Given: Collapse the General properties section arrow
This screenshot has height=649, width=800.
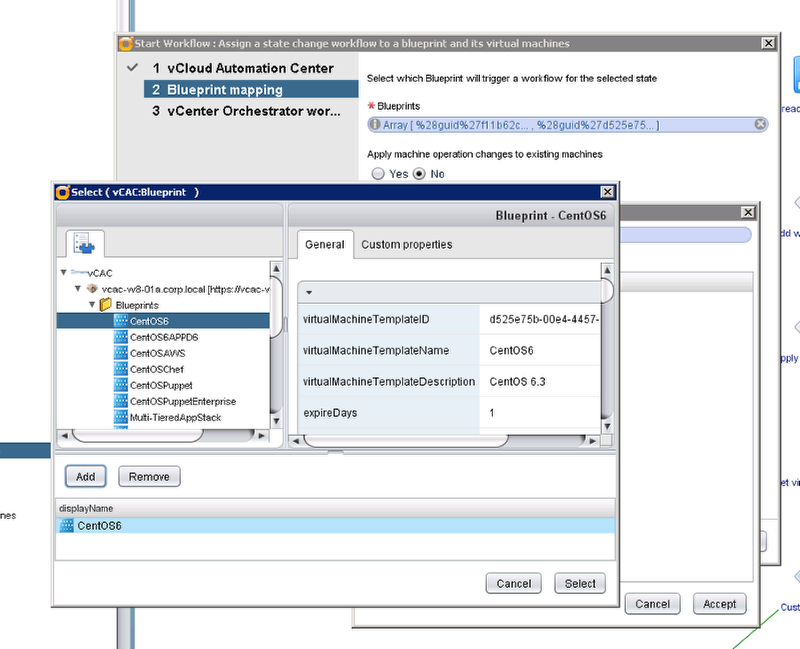Looking at the screenshot, I should click(x=309, y=292).
